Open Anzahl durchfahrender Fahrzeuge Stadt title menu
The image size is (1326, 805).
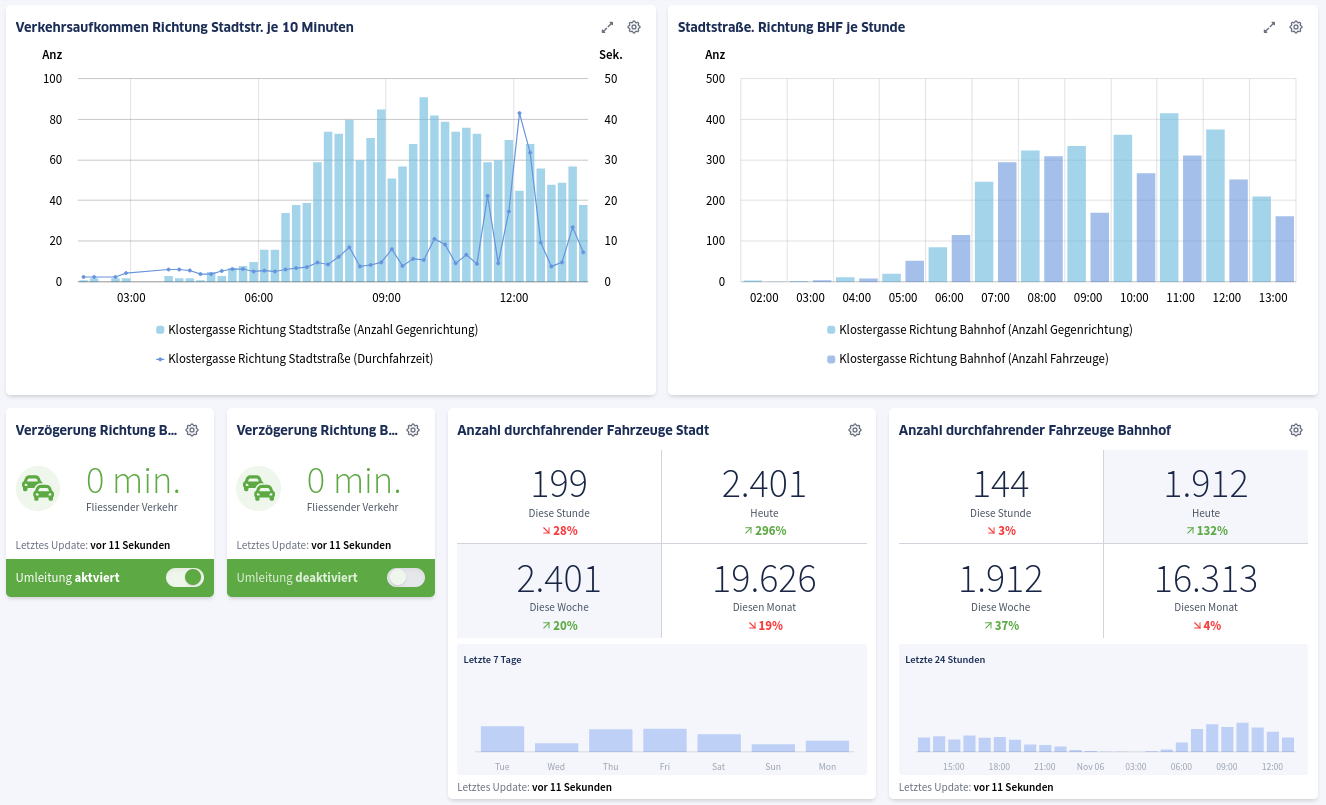click(x=581, y=429)
